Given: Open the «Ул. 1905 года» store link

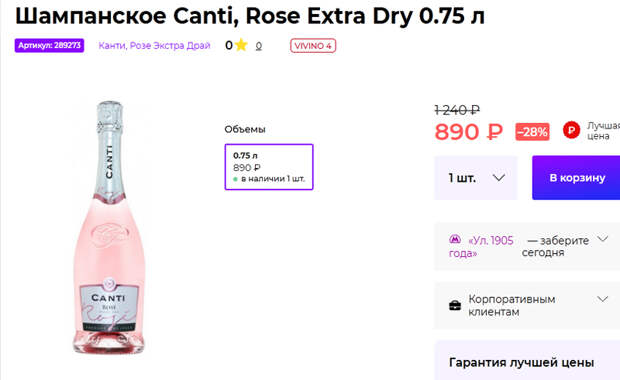Looking at the screenshot, I should [481, 246].
